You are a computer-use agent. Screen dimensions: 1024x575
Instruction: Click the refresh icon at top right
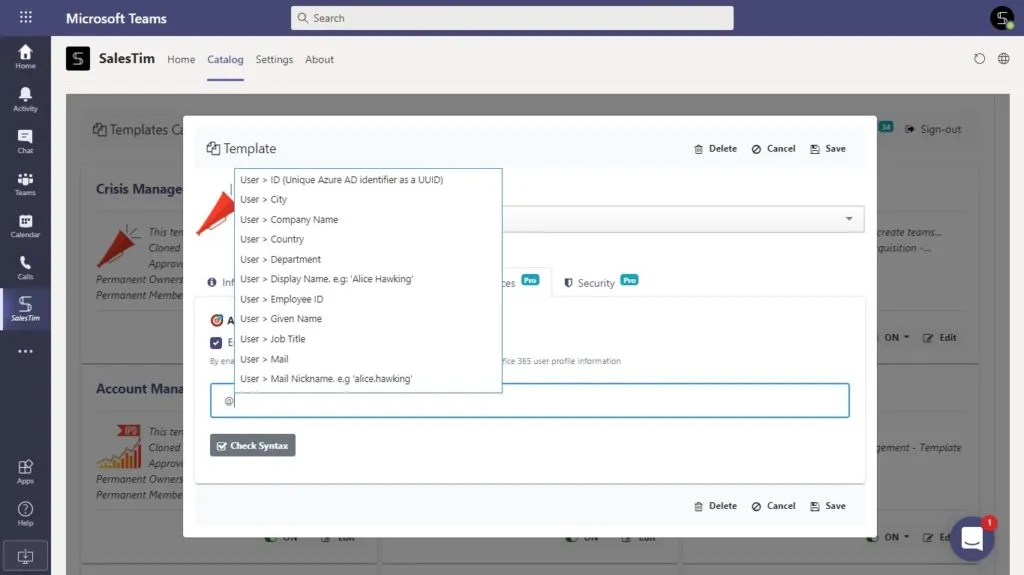click(x=979, y=59)
